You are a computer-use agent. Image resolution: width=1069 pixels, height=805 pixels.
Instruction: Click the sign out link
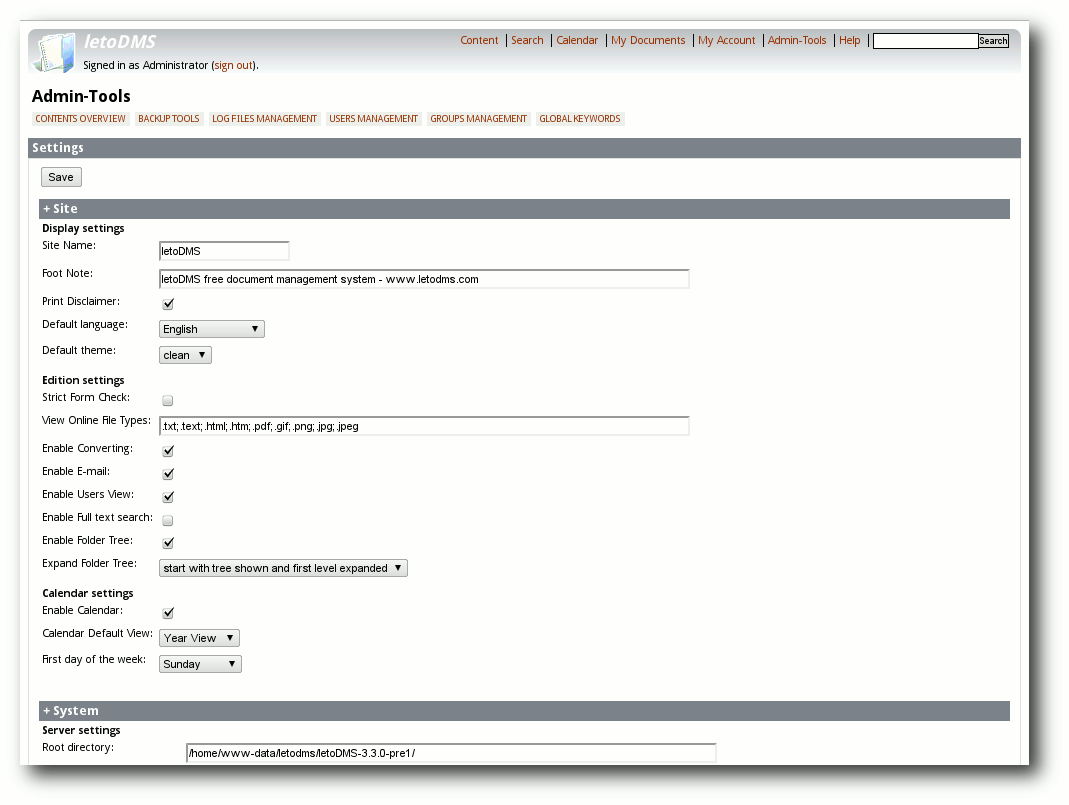pos(234,65)
